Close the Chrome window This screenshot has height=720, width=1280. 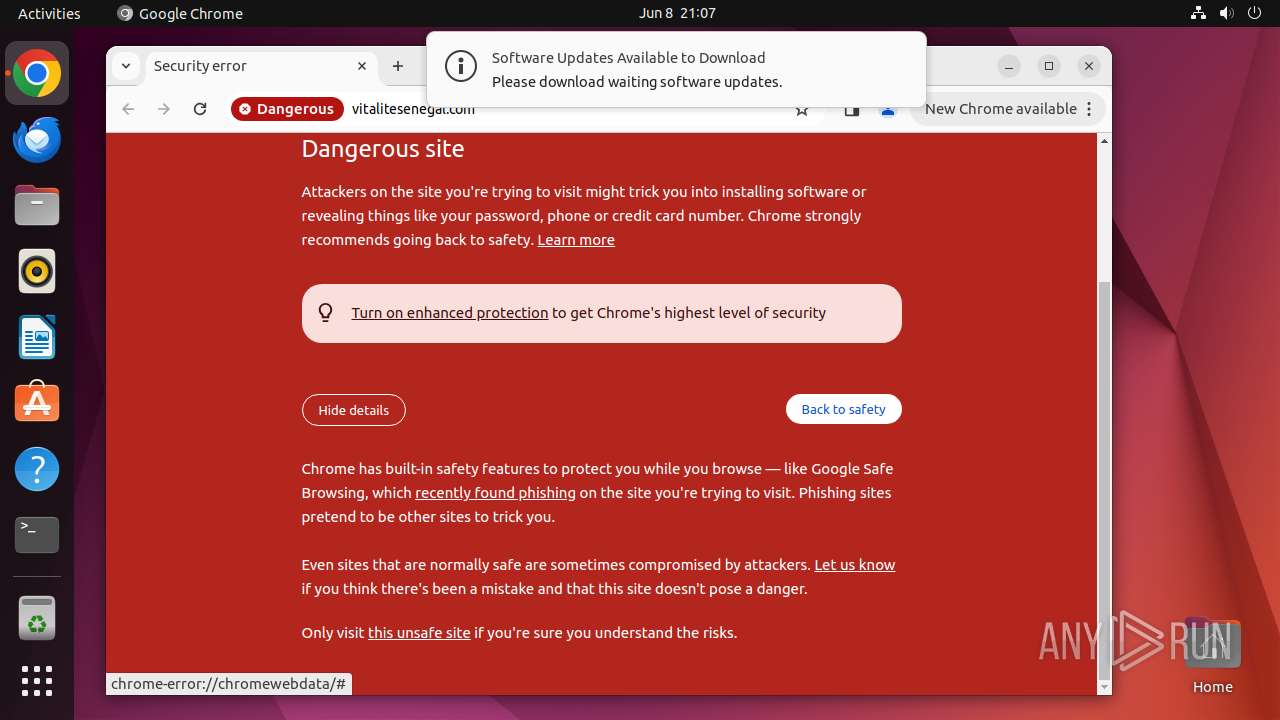1089,66
